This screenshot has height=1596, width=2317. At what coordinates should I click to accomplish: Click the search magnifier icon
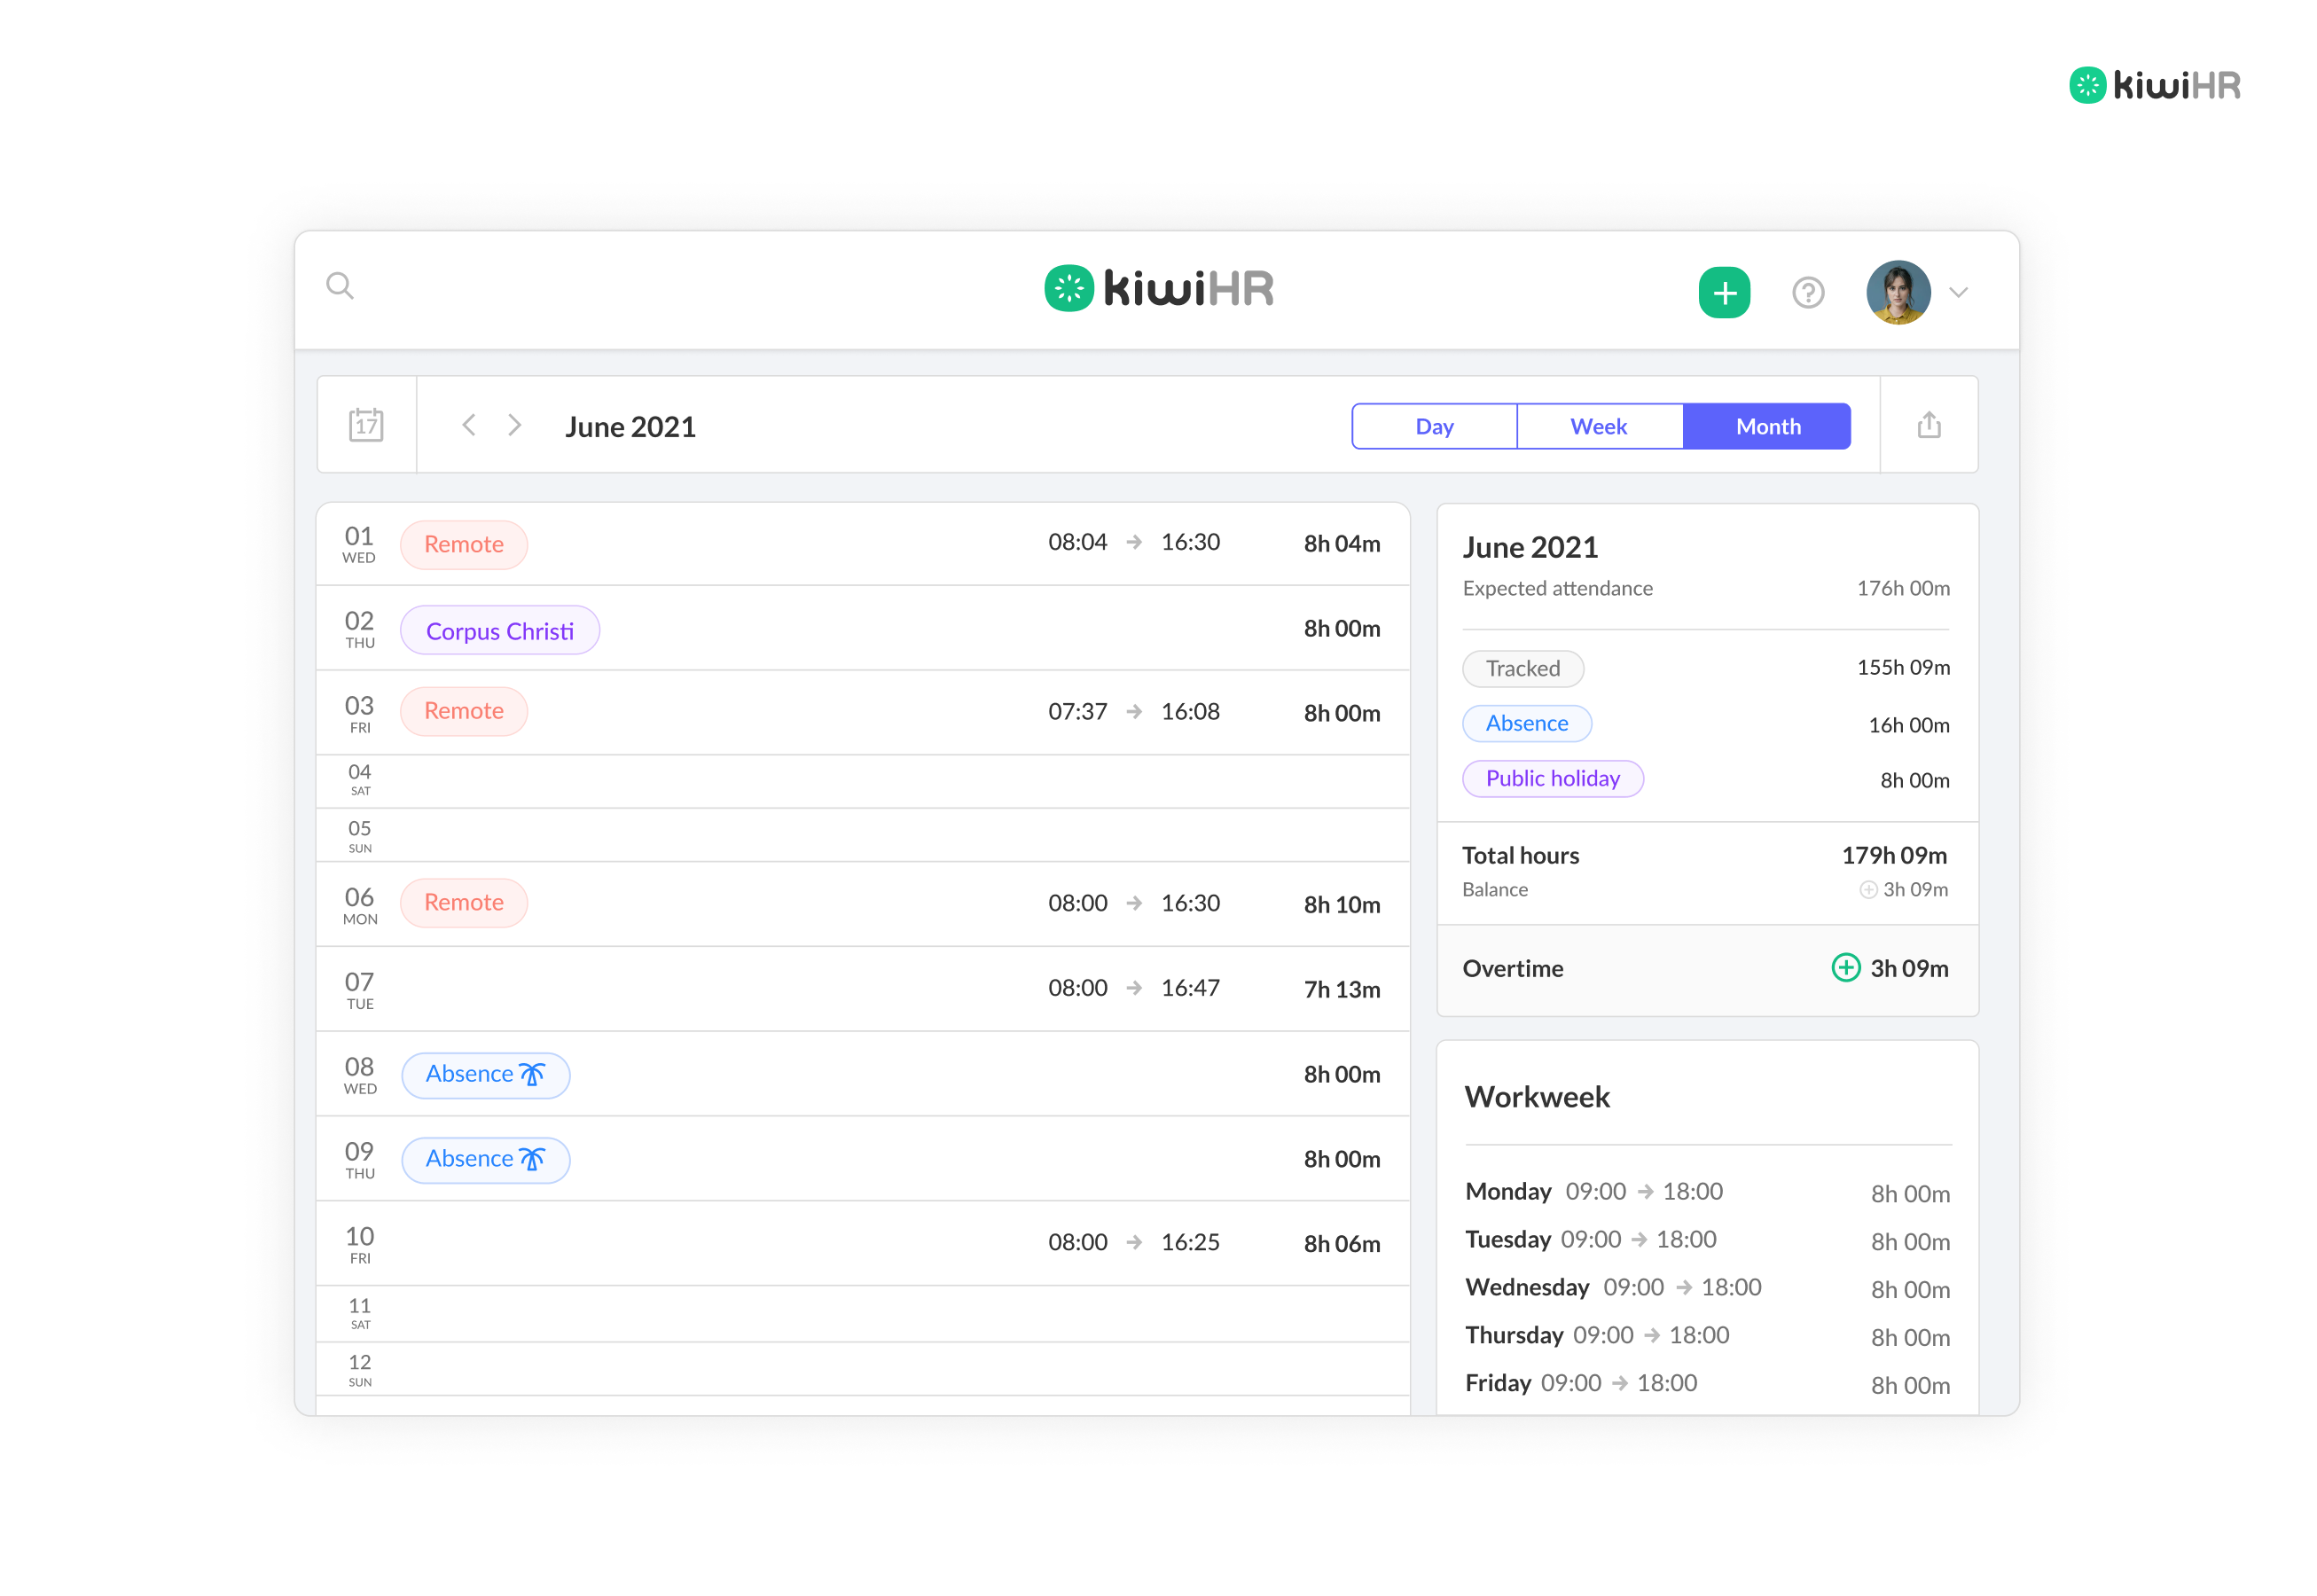(340, 287)
